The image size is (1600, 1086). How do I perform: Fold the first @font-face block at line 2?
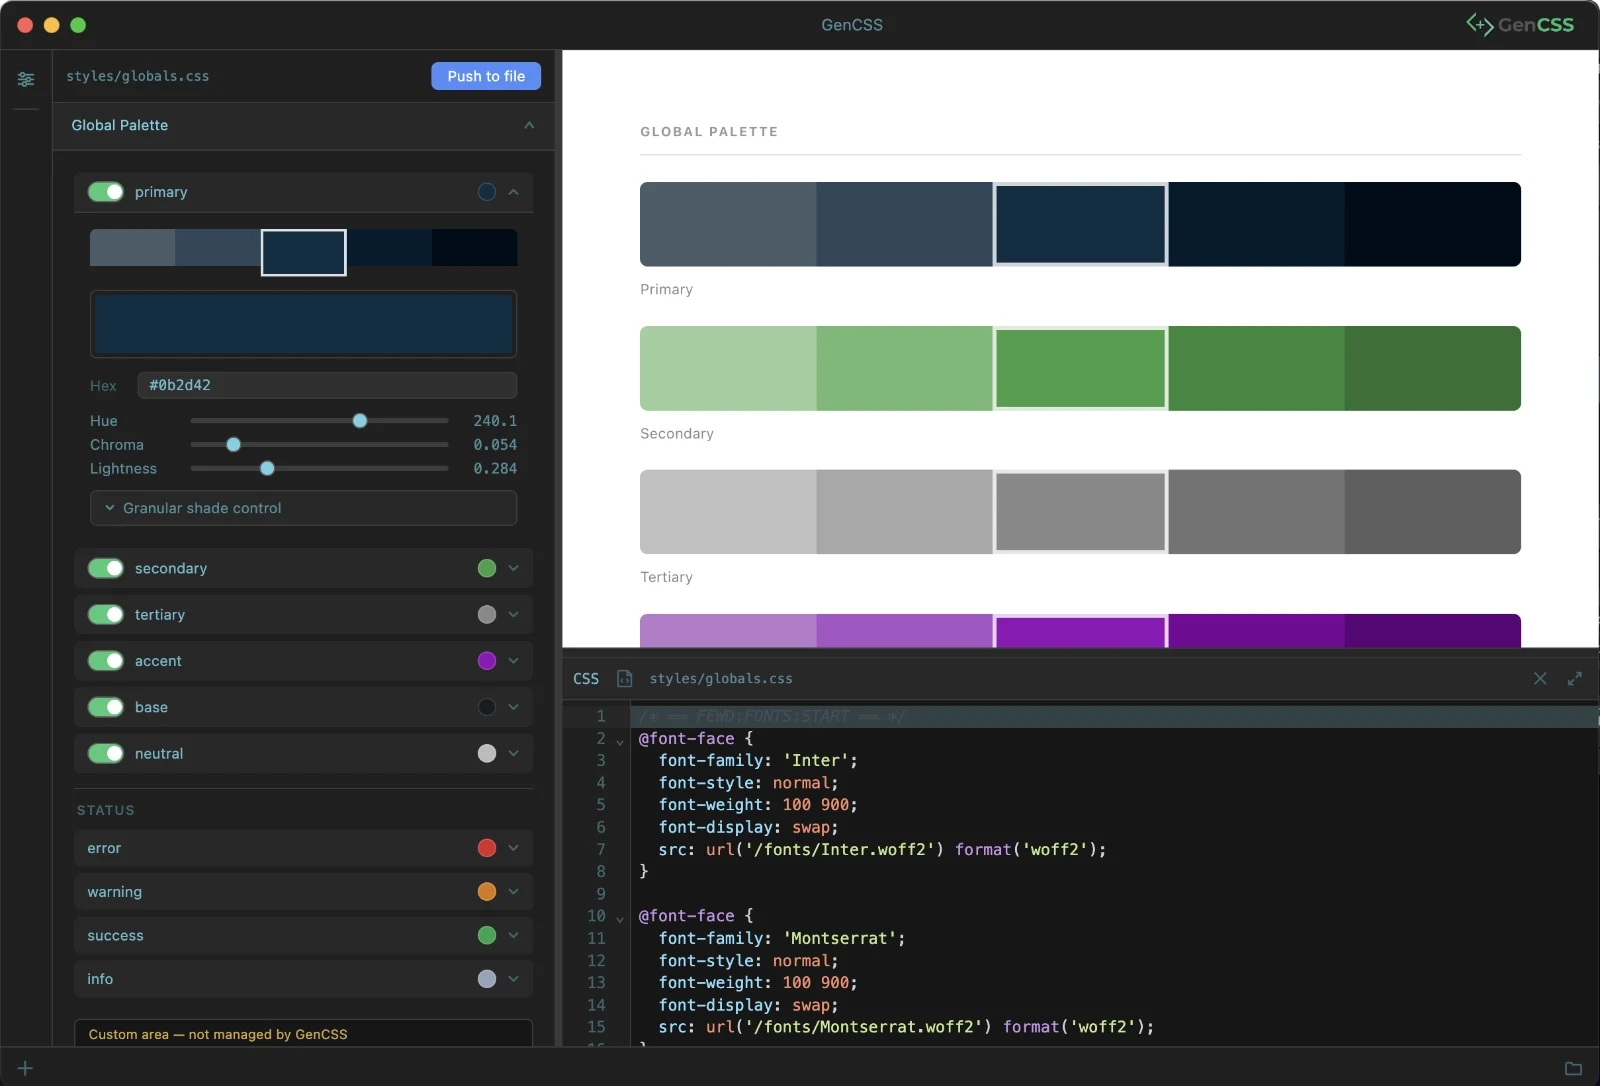pos(620,741)
